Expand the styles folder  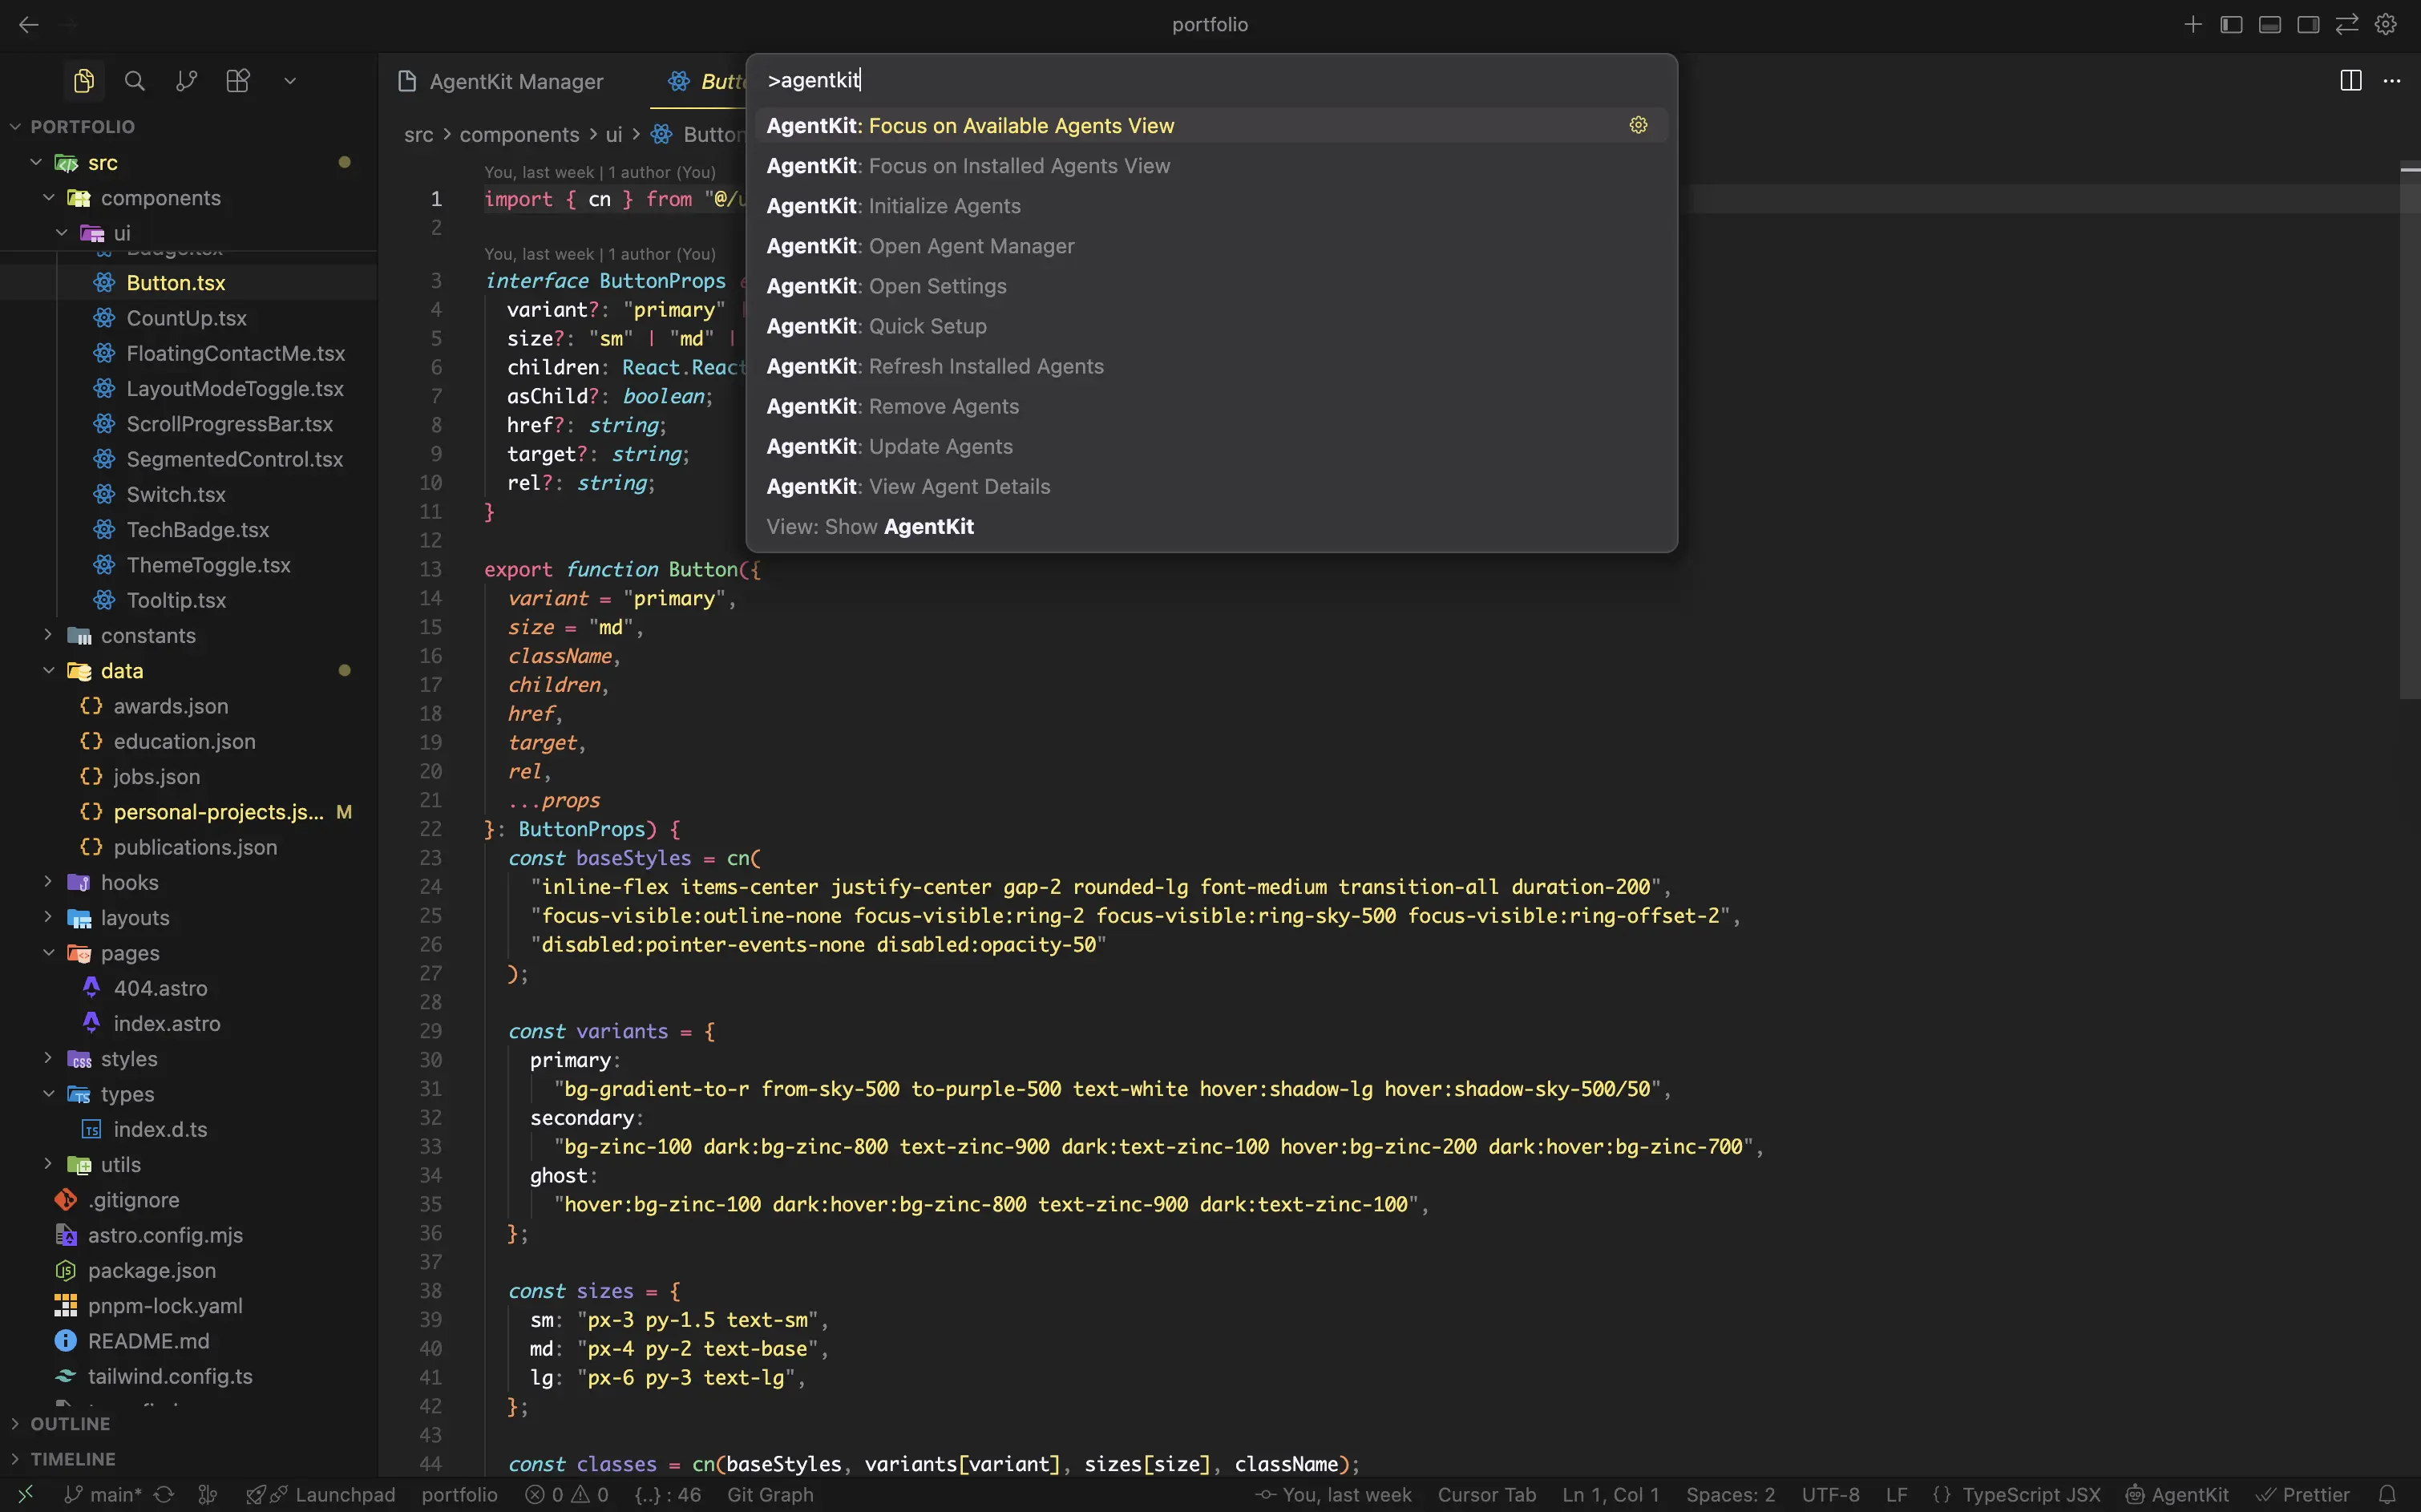point(189,1059)
